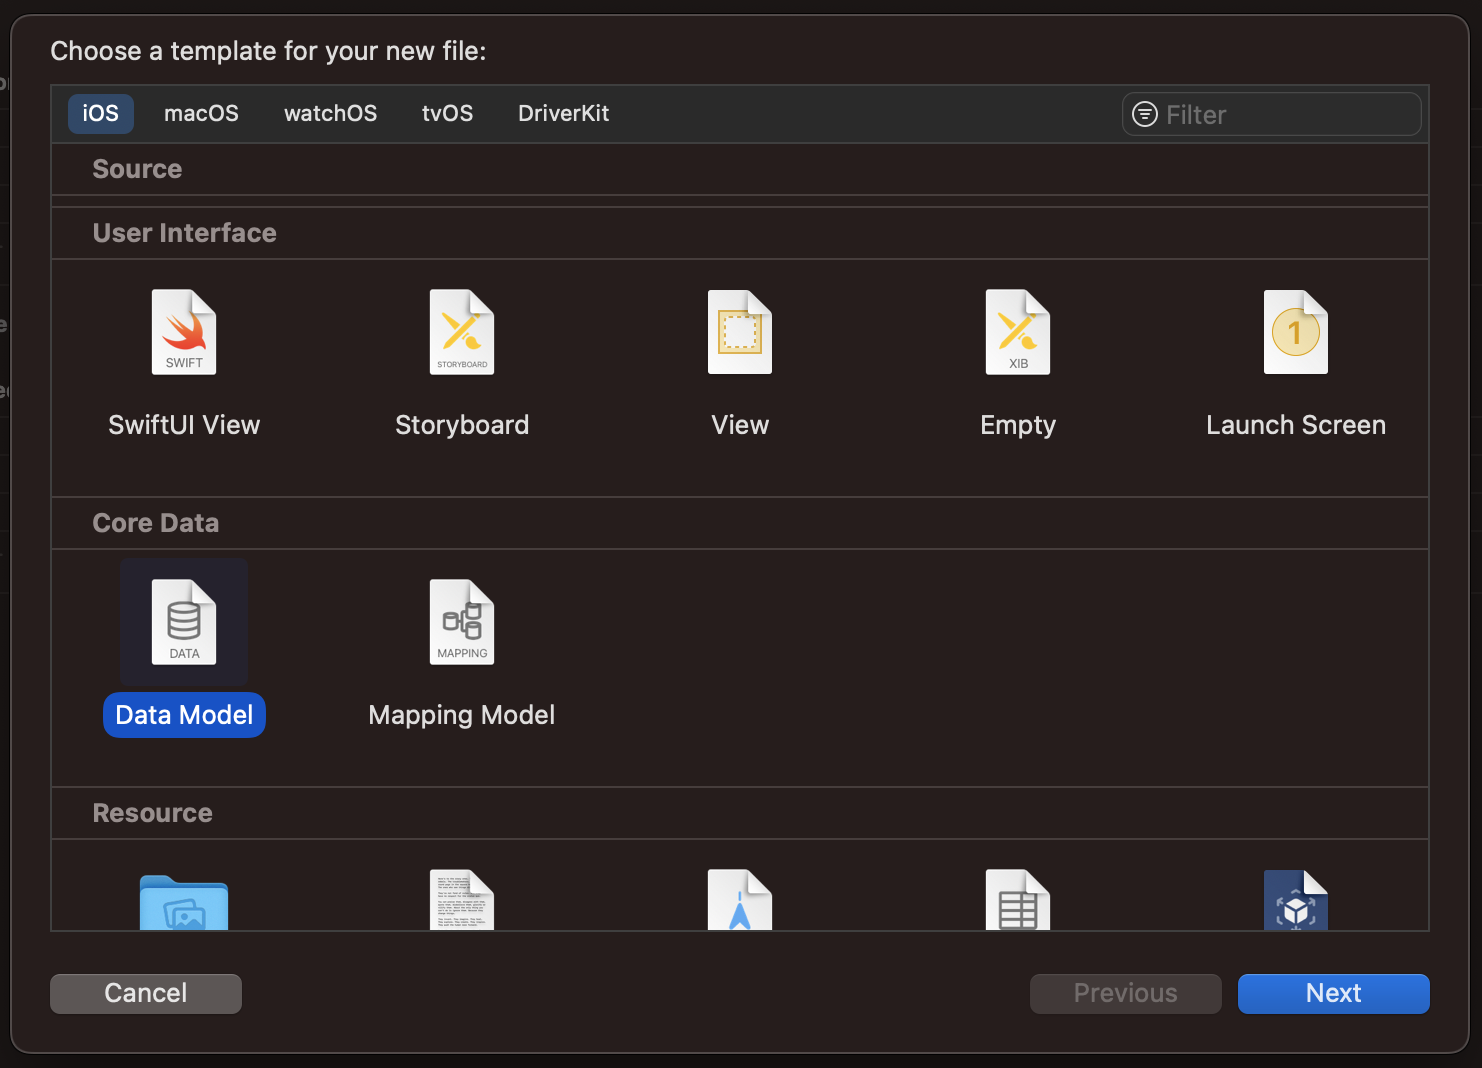
Task: Click the Resource section header
Action: coord(740,813)
